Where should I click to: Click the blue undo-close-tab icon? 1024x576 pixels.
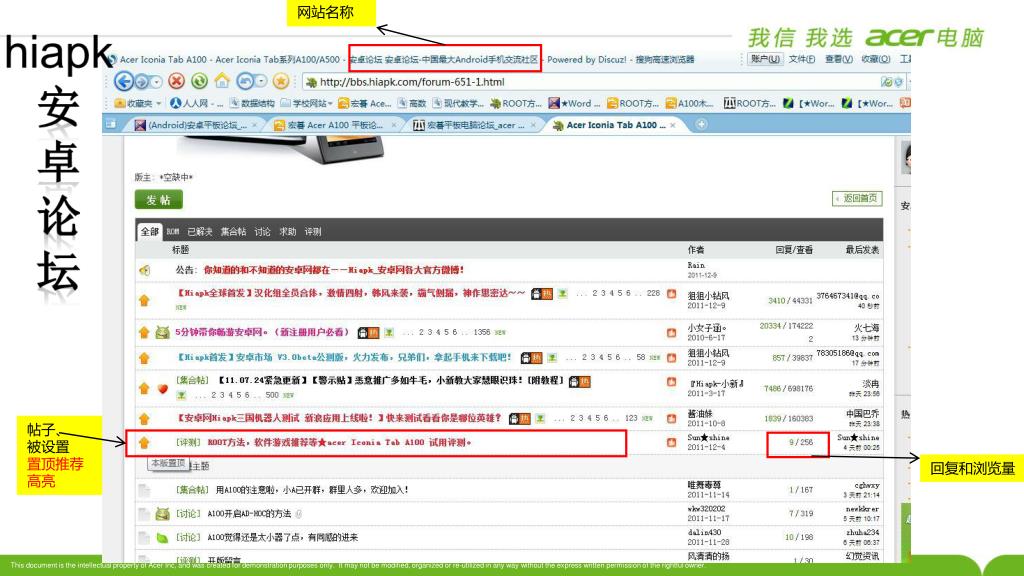[x=245, y=81]
